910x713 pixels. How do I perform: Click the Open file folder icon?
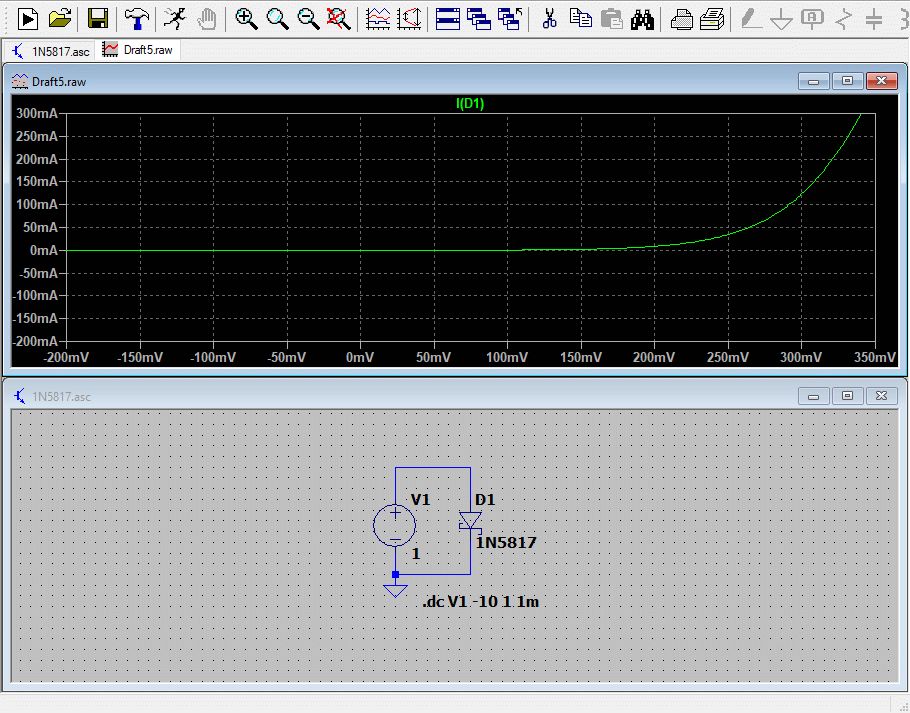coord(60,18)
